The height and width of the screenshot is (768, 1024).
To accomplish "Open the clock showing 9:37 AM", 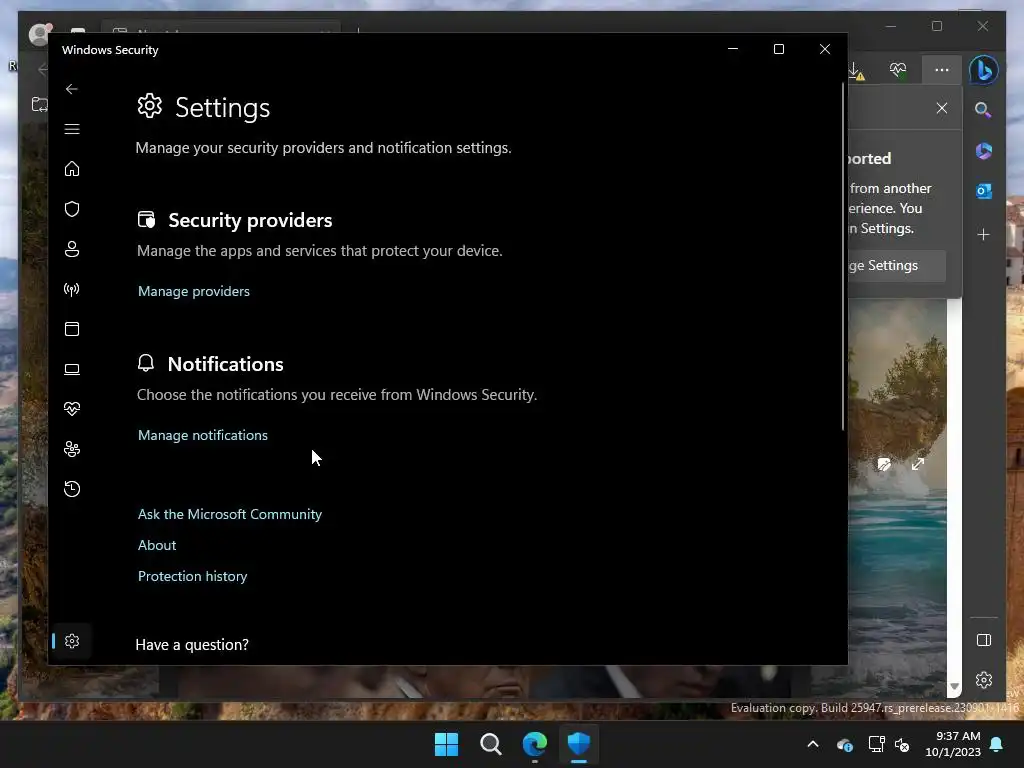I will coord(953,744).
